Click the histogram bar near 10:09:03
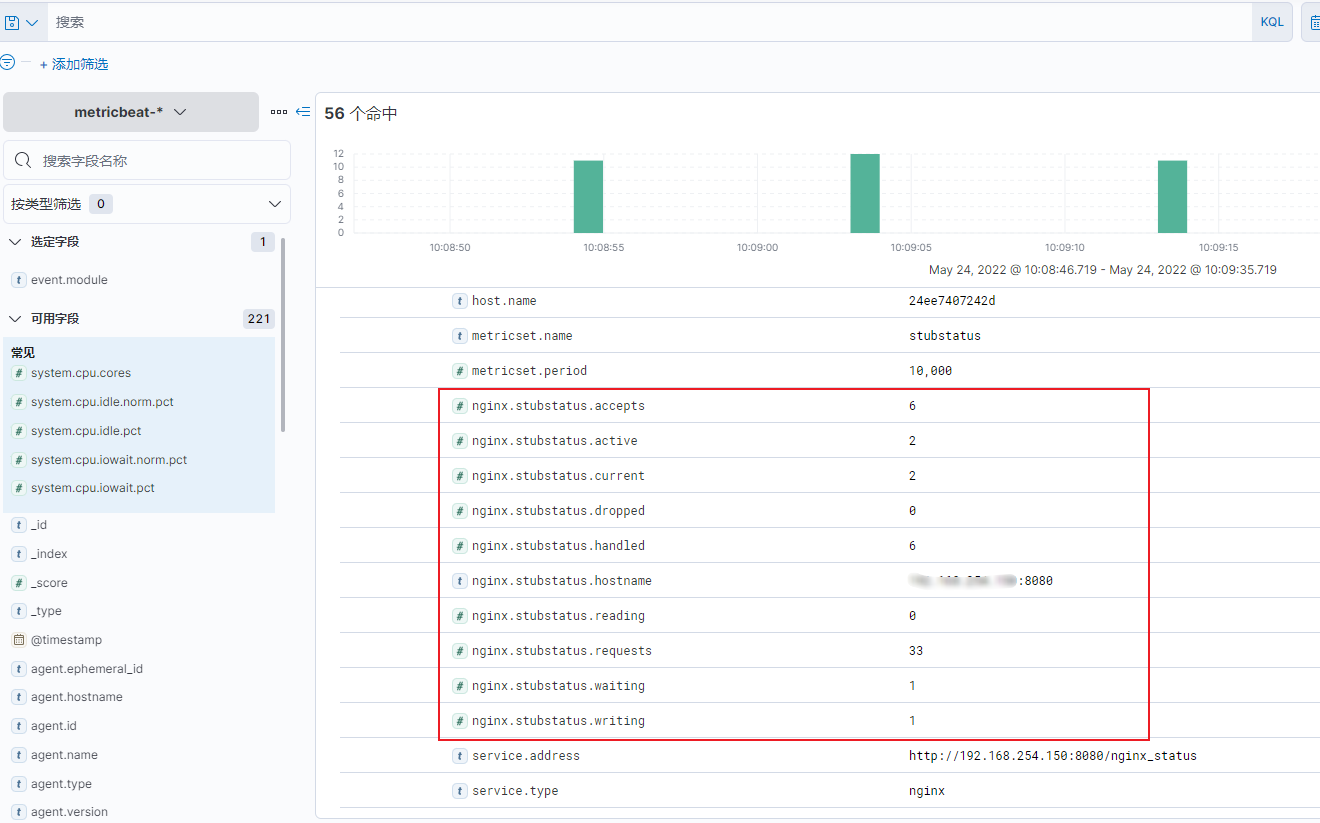The image size is (1320, 823). pos(865,193)
